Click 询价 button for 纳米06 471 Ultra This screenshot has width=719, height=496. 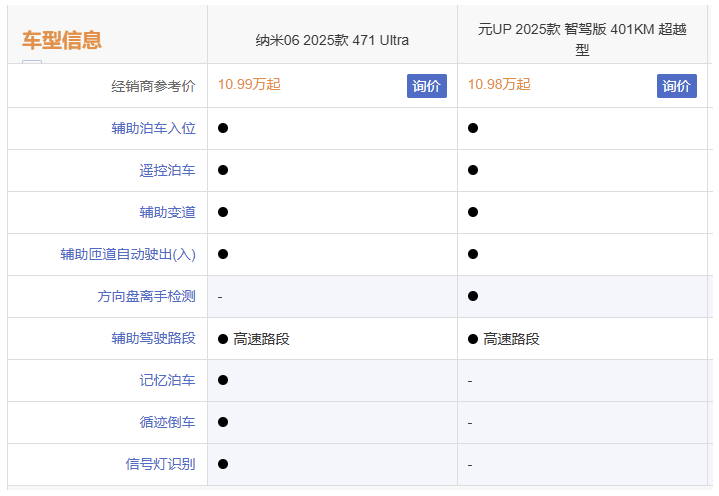tap(426, 86)
